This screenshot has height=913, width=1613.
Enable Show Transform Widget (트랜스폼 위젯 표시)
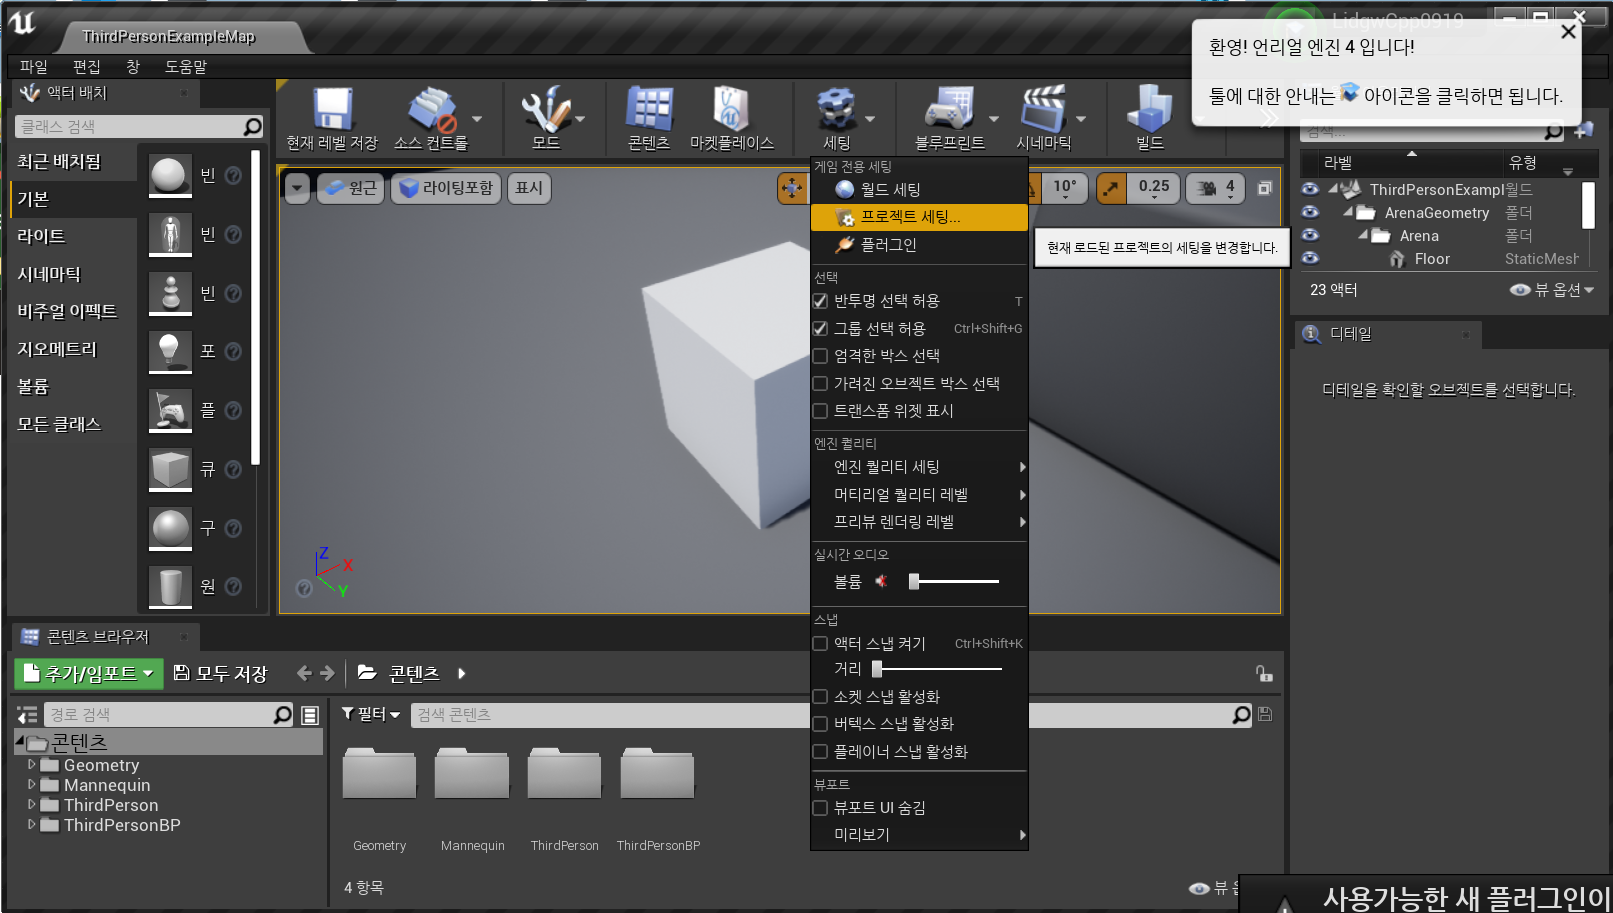[x=820, y=411]
